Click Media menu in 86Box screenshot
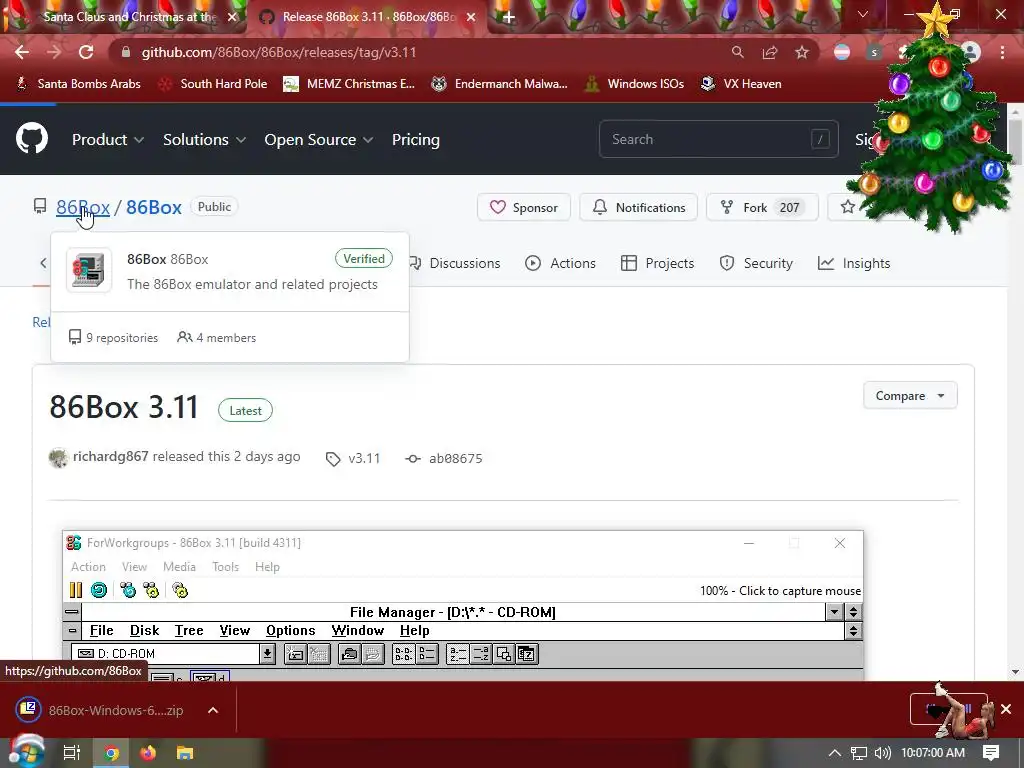 tap(180, 567)
